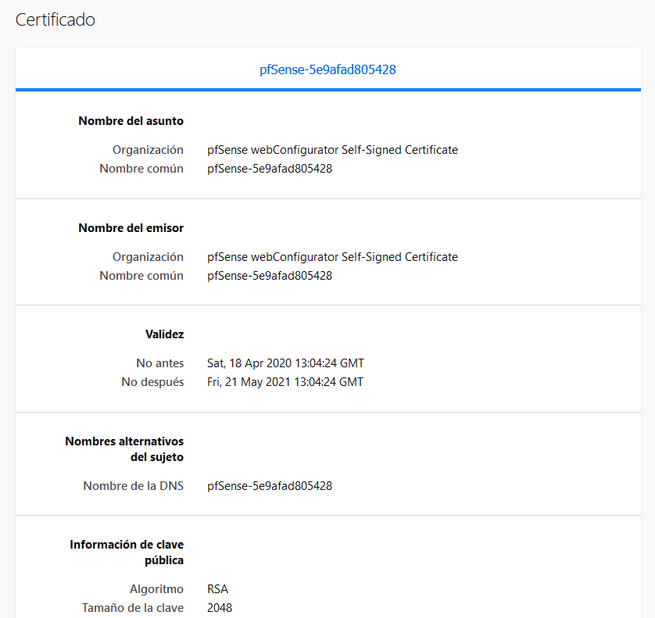Click Información de clave pública heading

127,552
